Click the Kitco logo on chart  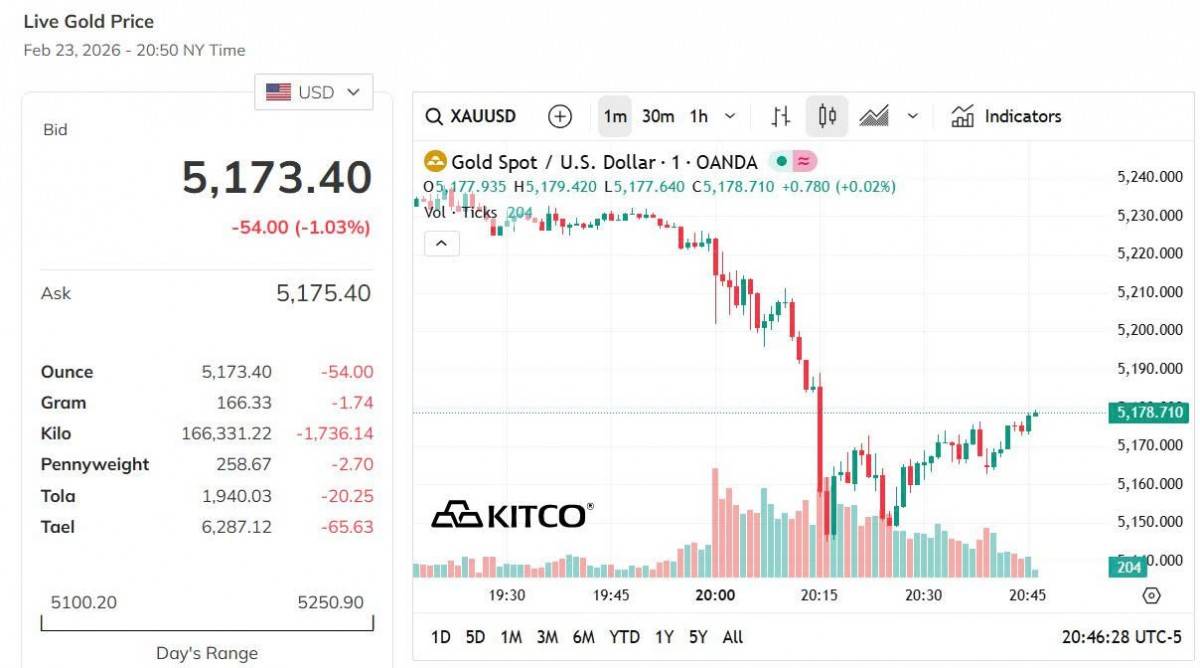coord(511,515)
